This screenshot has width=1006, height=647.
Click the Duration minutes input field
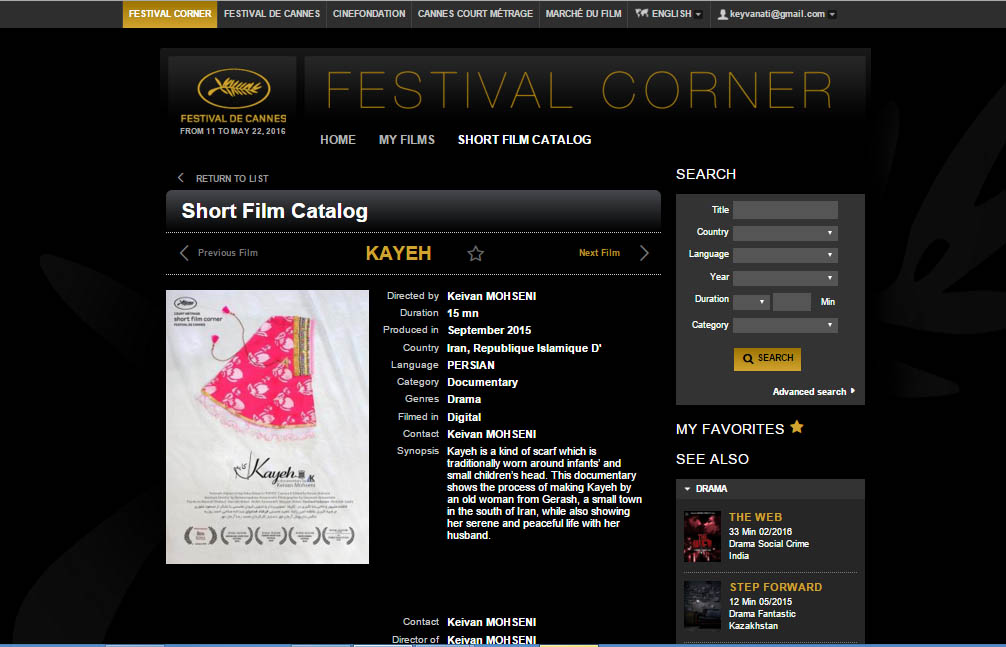792,302
